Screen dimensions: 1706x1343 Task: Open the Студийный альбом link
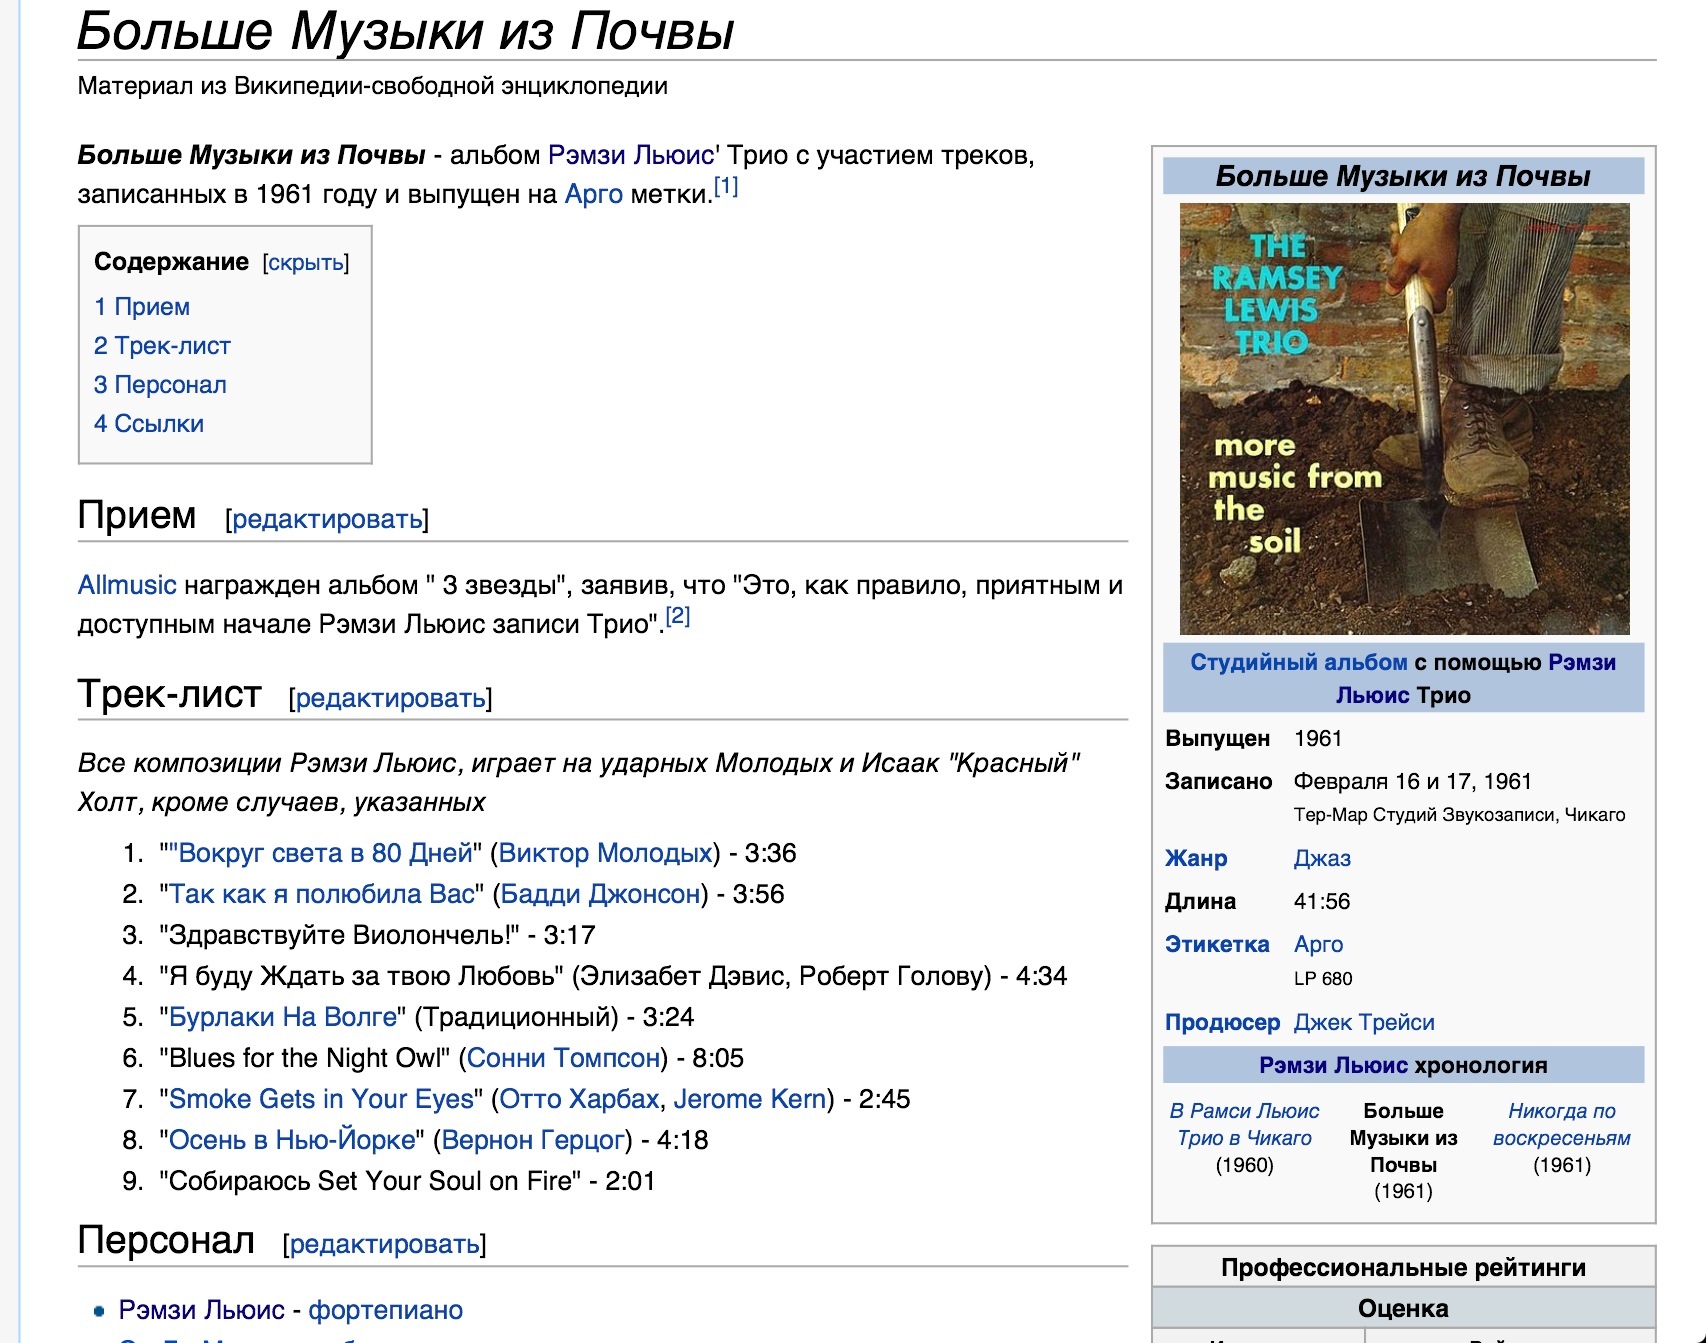1298,662
